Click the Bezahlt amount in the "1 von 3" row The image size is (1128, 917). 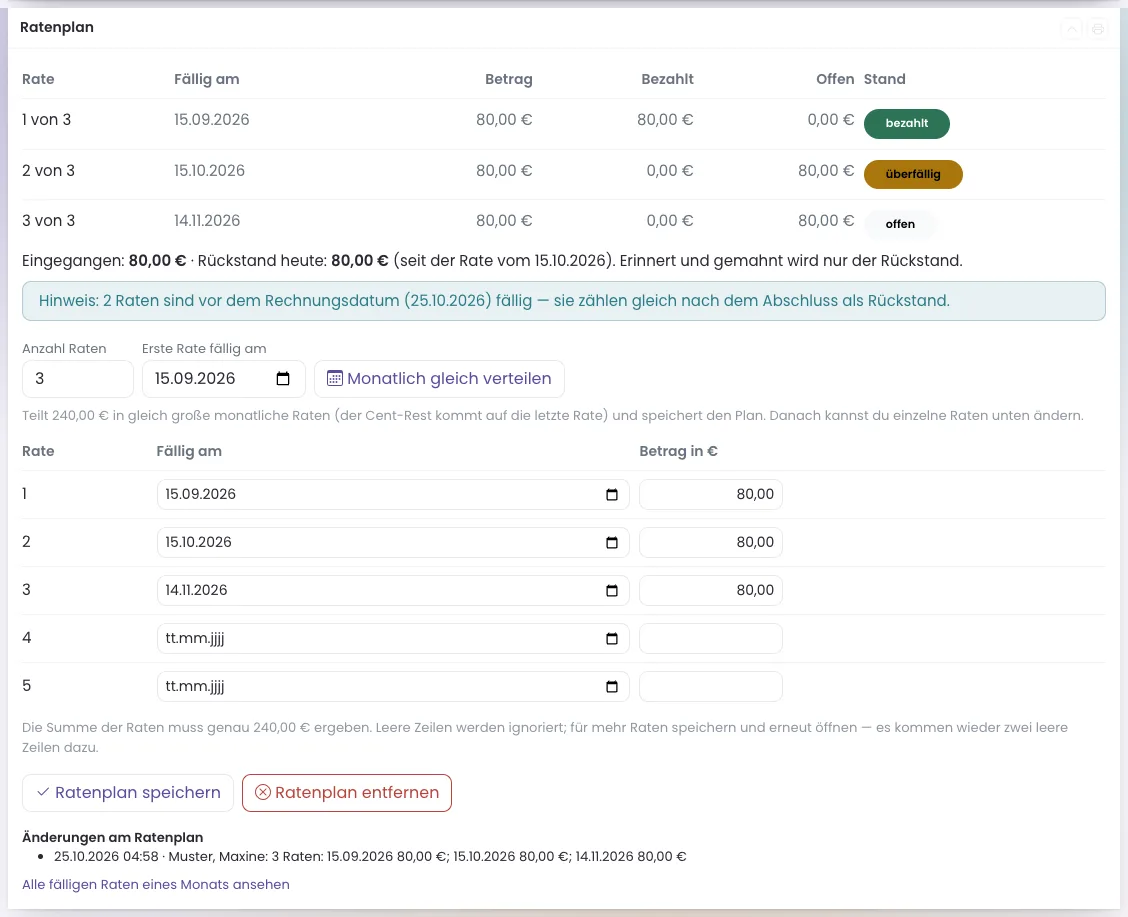click(x=665, y=120)
